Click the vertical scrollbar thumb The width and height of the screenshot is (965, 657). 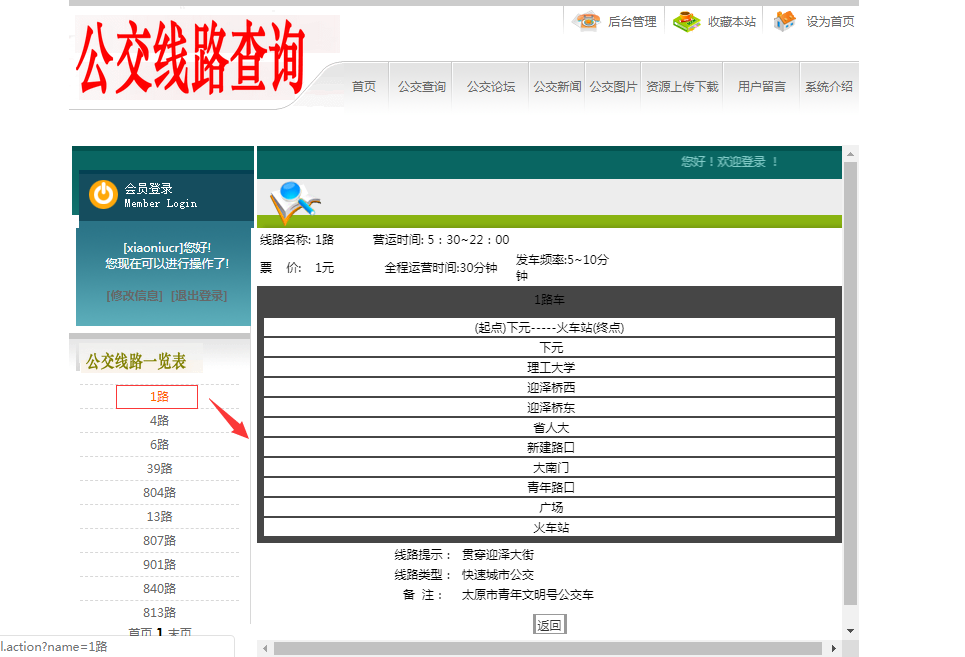click(850, 384)
